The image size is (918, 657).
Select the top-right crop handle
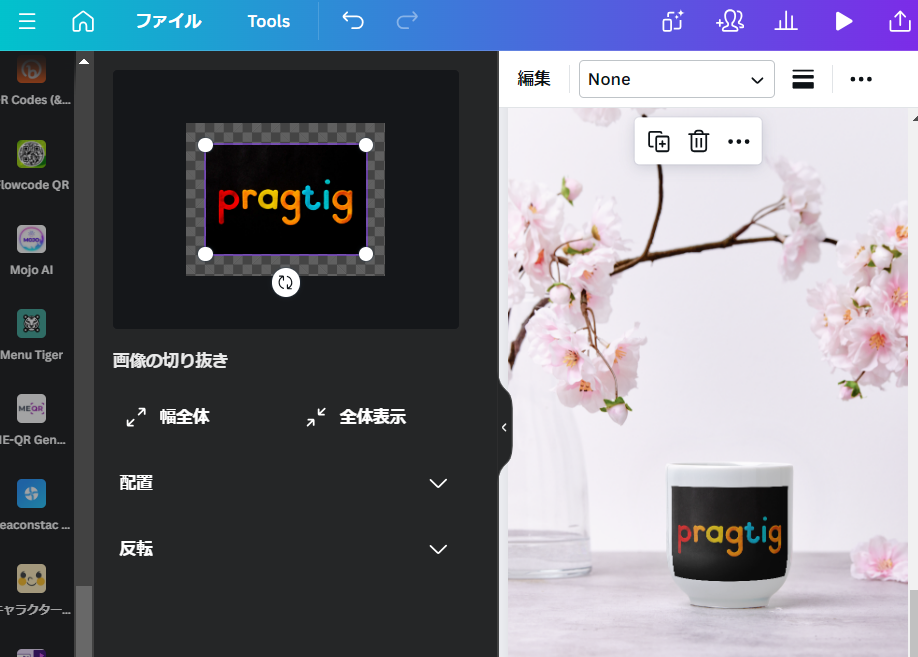(x=366, y=145)
